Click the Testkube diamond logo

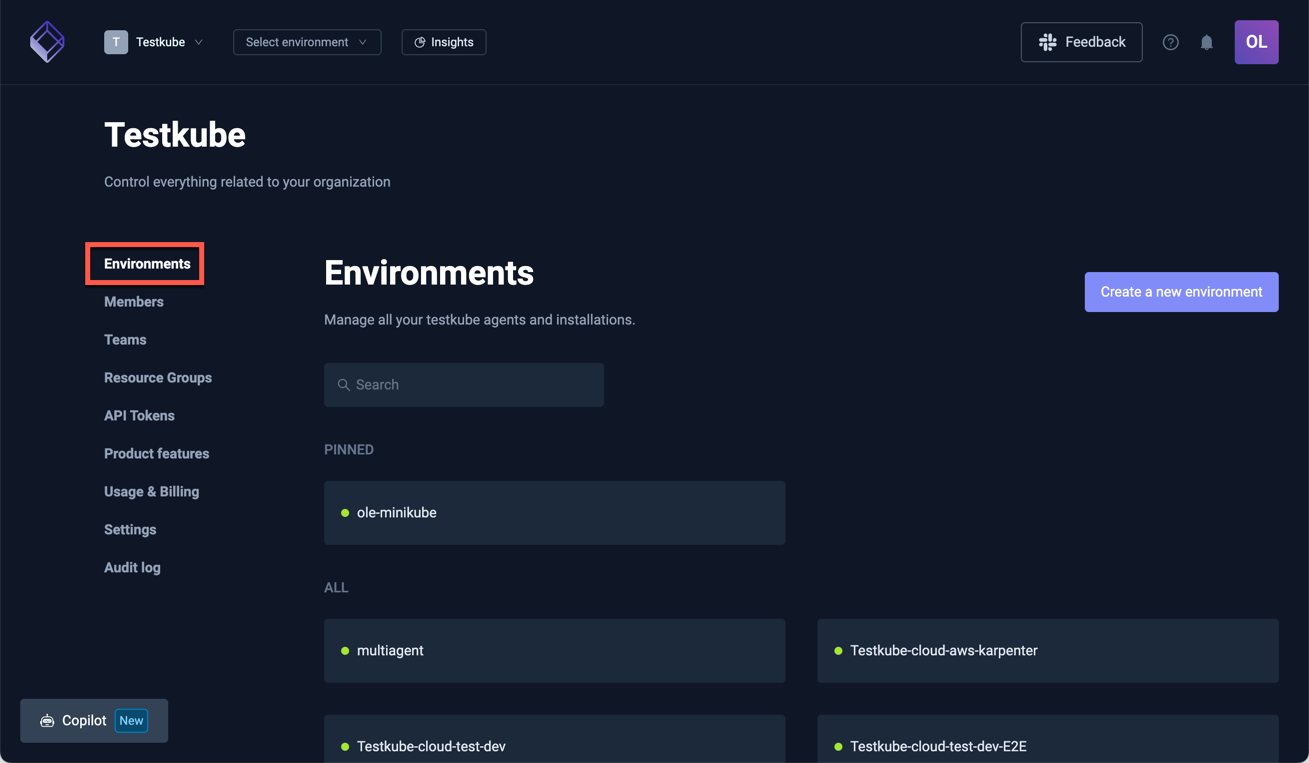(47, 41)
